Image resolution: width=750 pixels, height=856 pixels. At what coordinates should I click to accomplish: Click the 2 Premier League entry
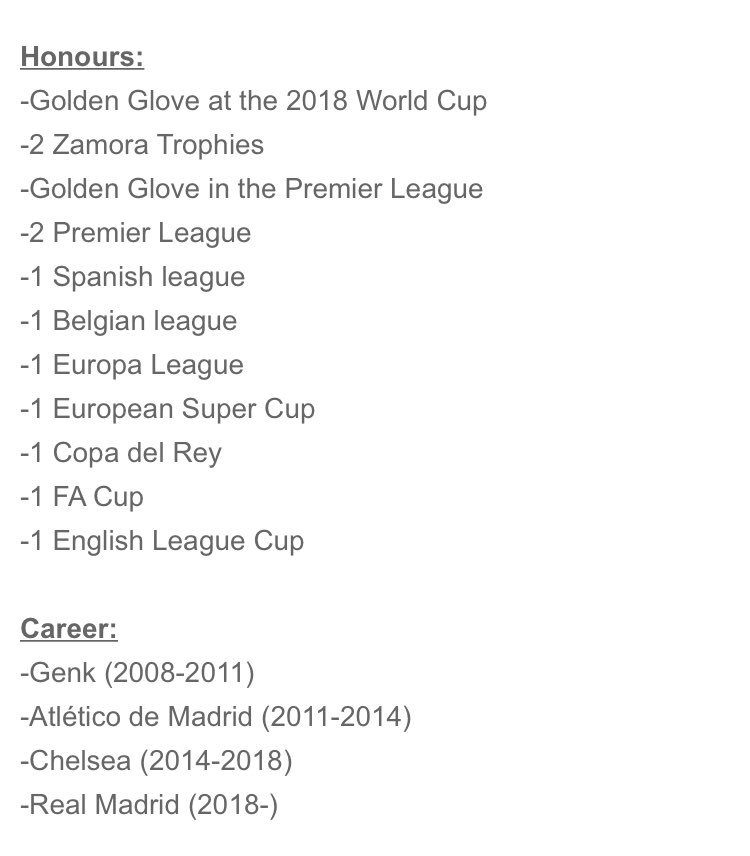pyautogui.click(x=136, y=233)
